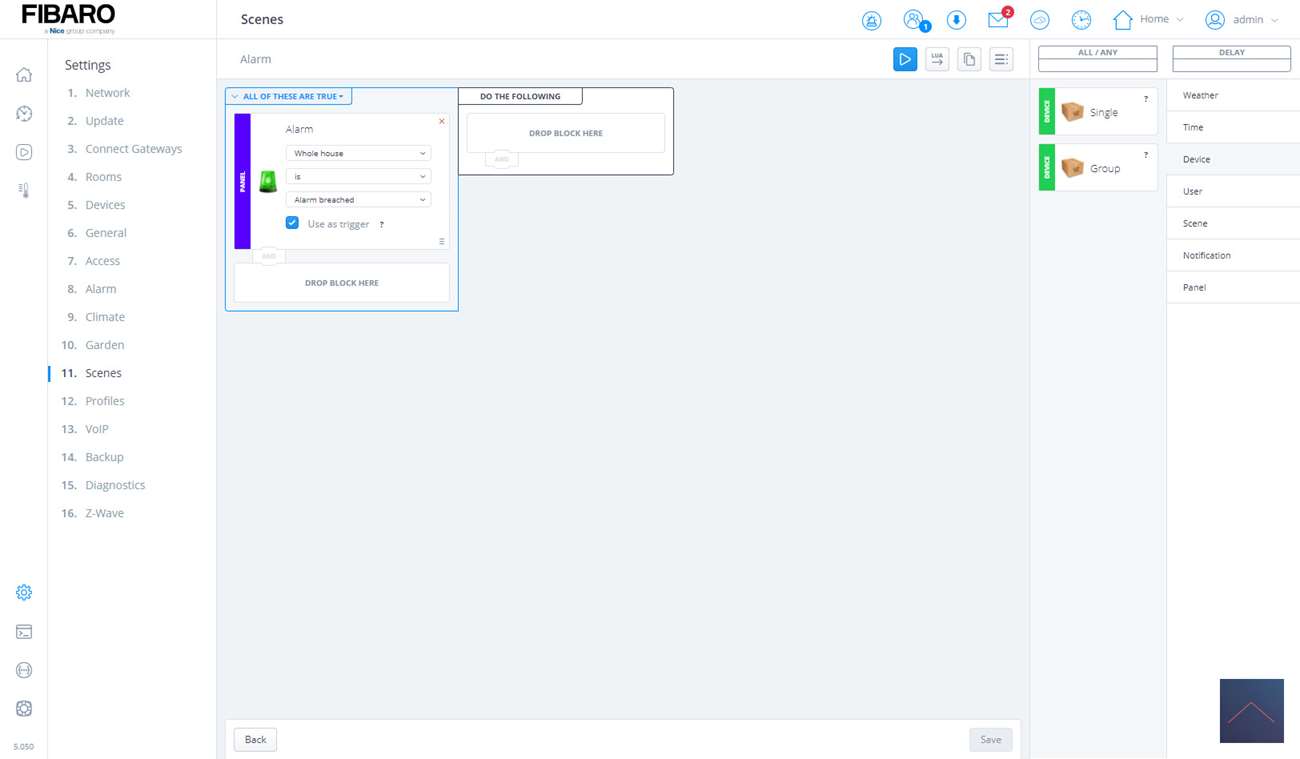Select the Device block category

[x=1233, y=159]
